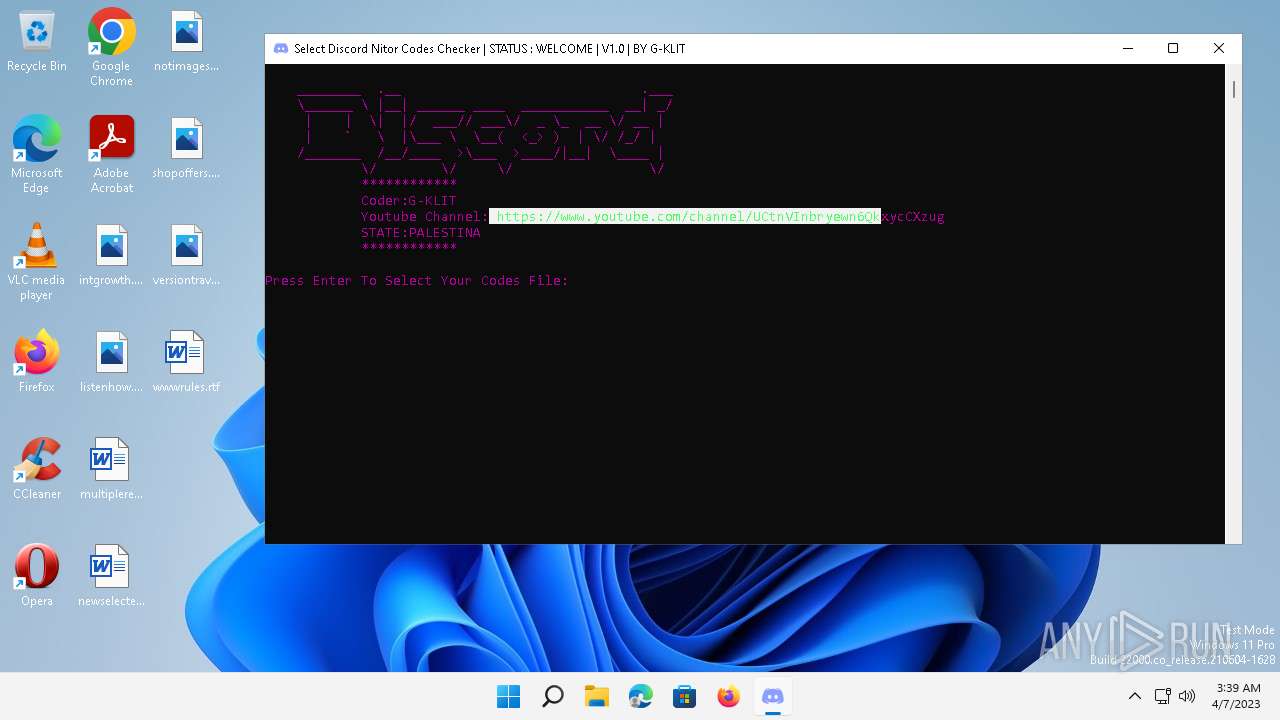Open the Windows Start menu
The image size is (1280, 720).
pyautogui.click(x=508, y=696)
